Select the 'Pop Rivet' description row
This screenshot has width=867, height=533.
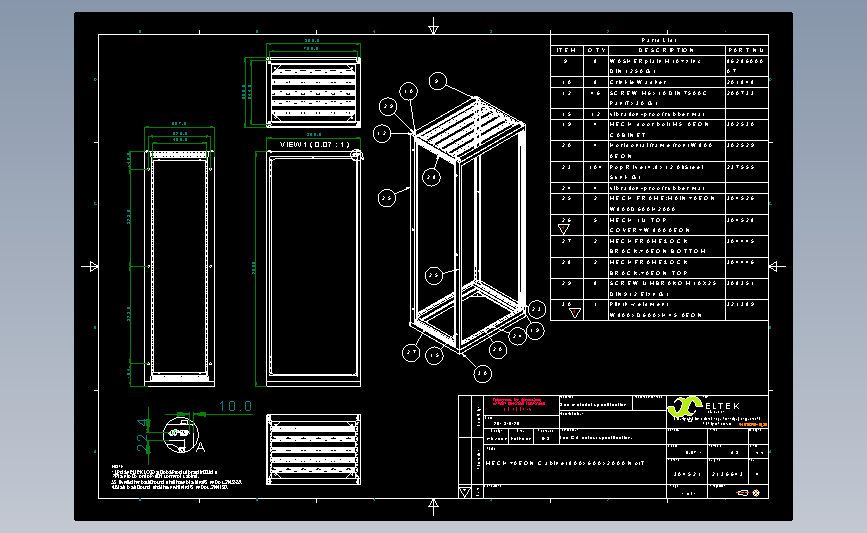pos(666,172)
